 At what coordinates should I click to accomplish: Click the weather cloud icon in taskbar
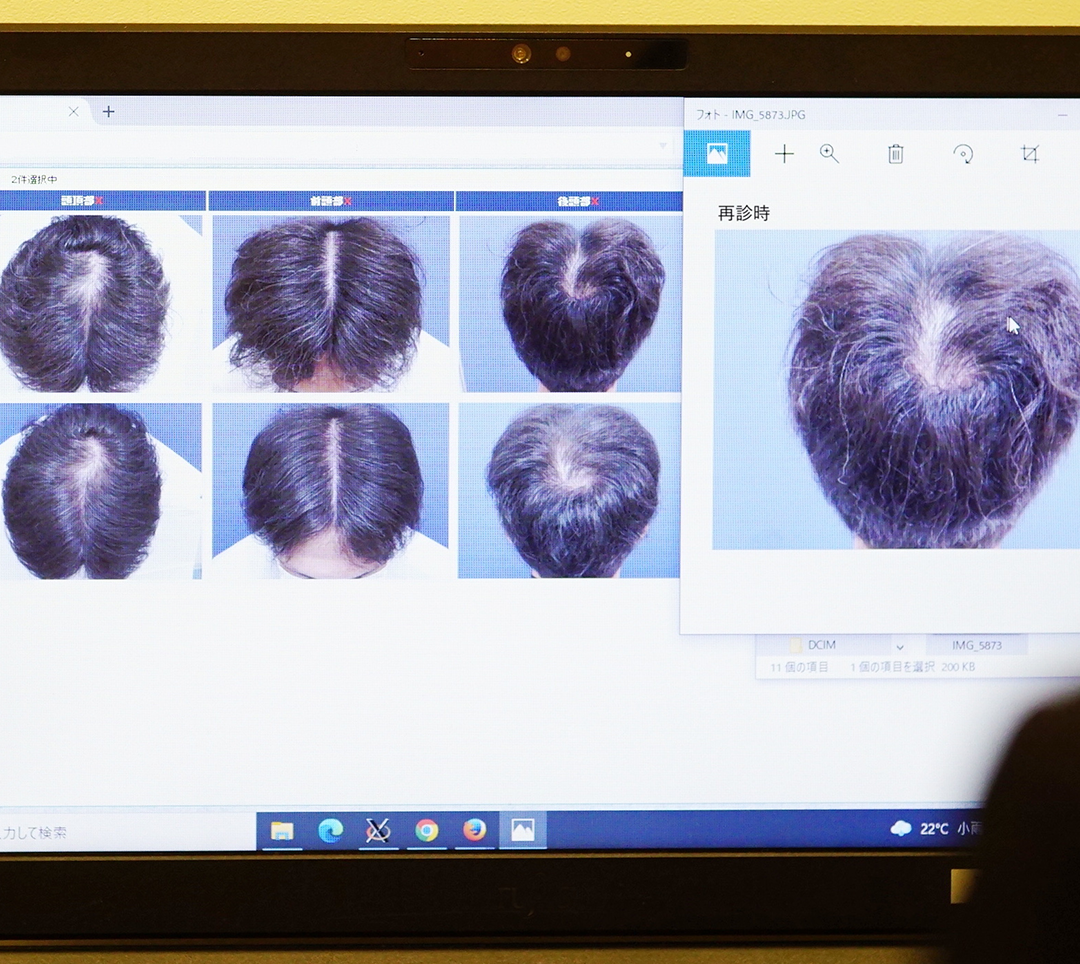click(901, 828)
